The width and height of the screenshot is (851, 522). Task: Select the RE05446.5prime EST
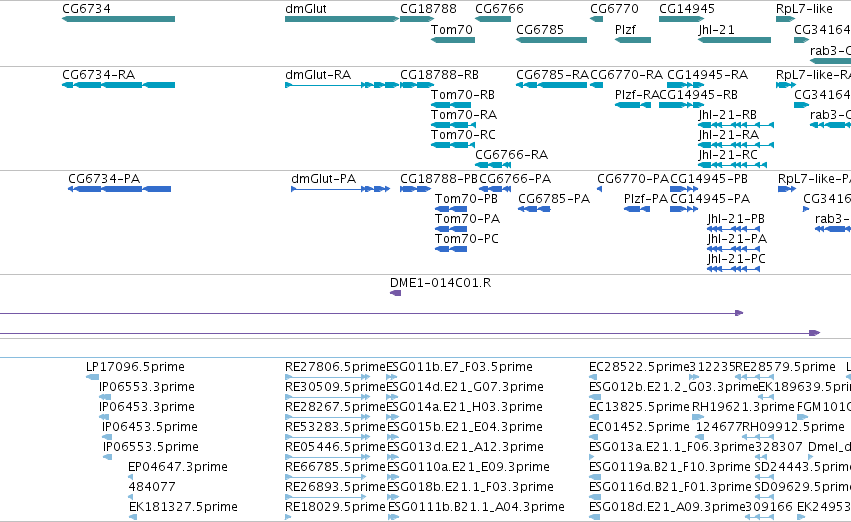tap(327, 457)
